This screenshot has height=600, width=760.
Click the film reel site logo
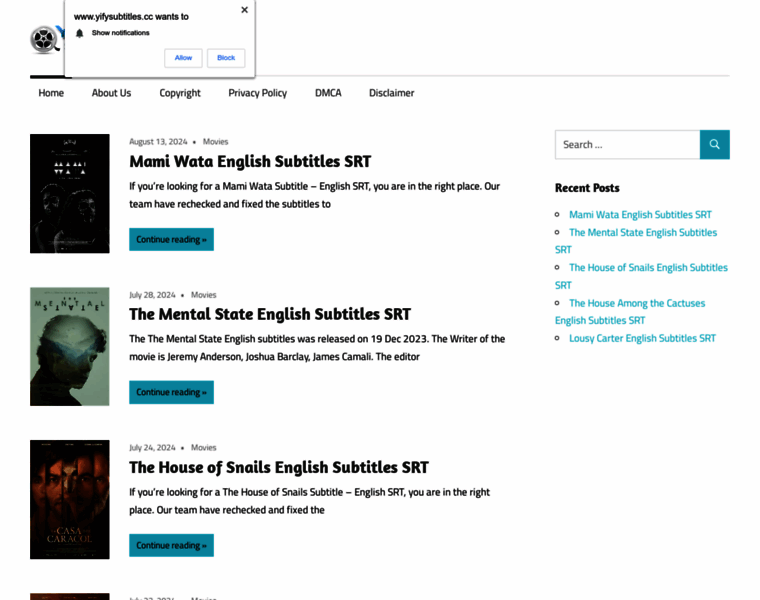click(x=46, y=39)
